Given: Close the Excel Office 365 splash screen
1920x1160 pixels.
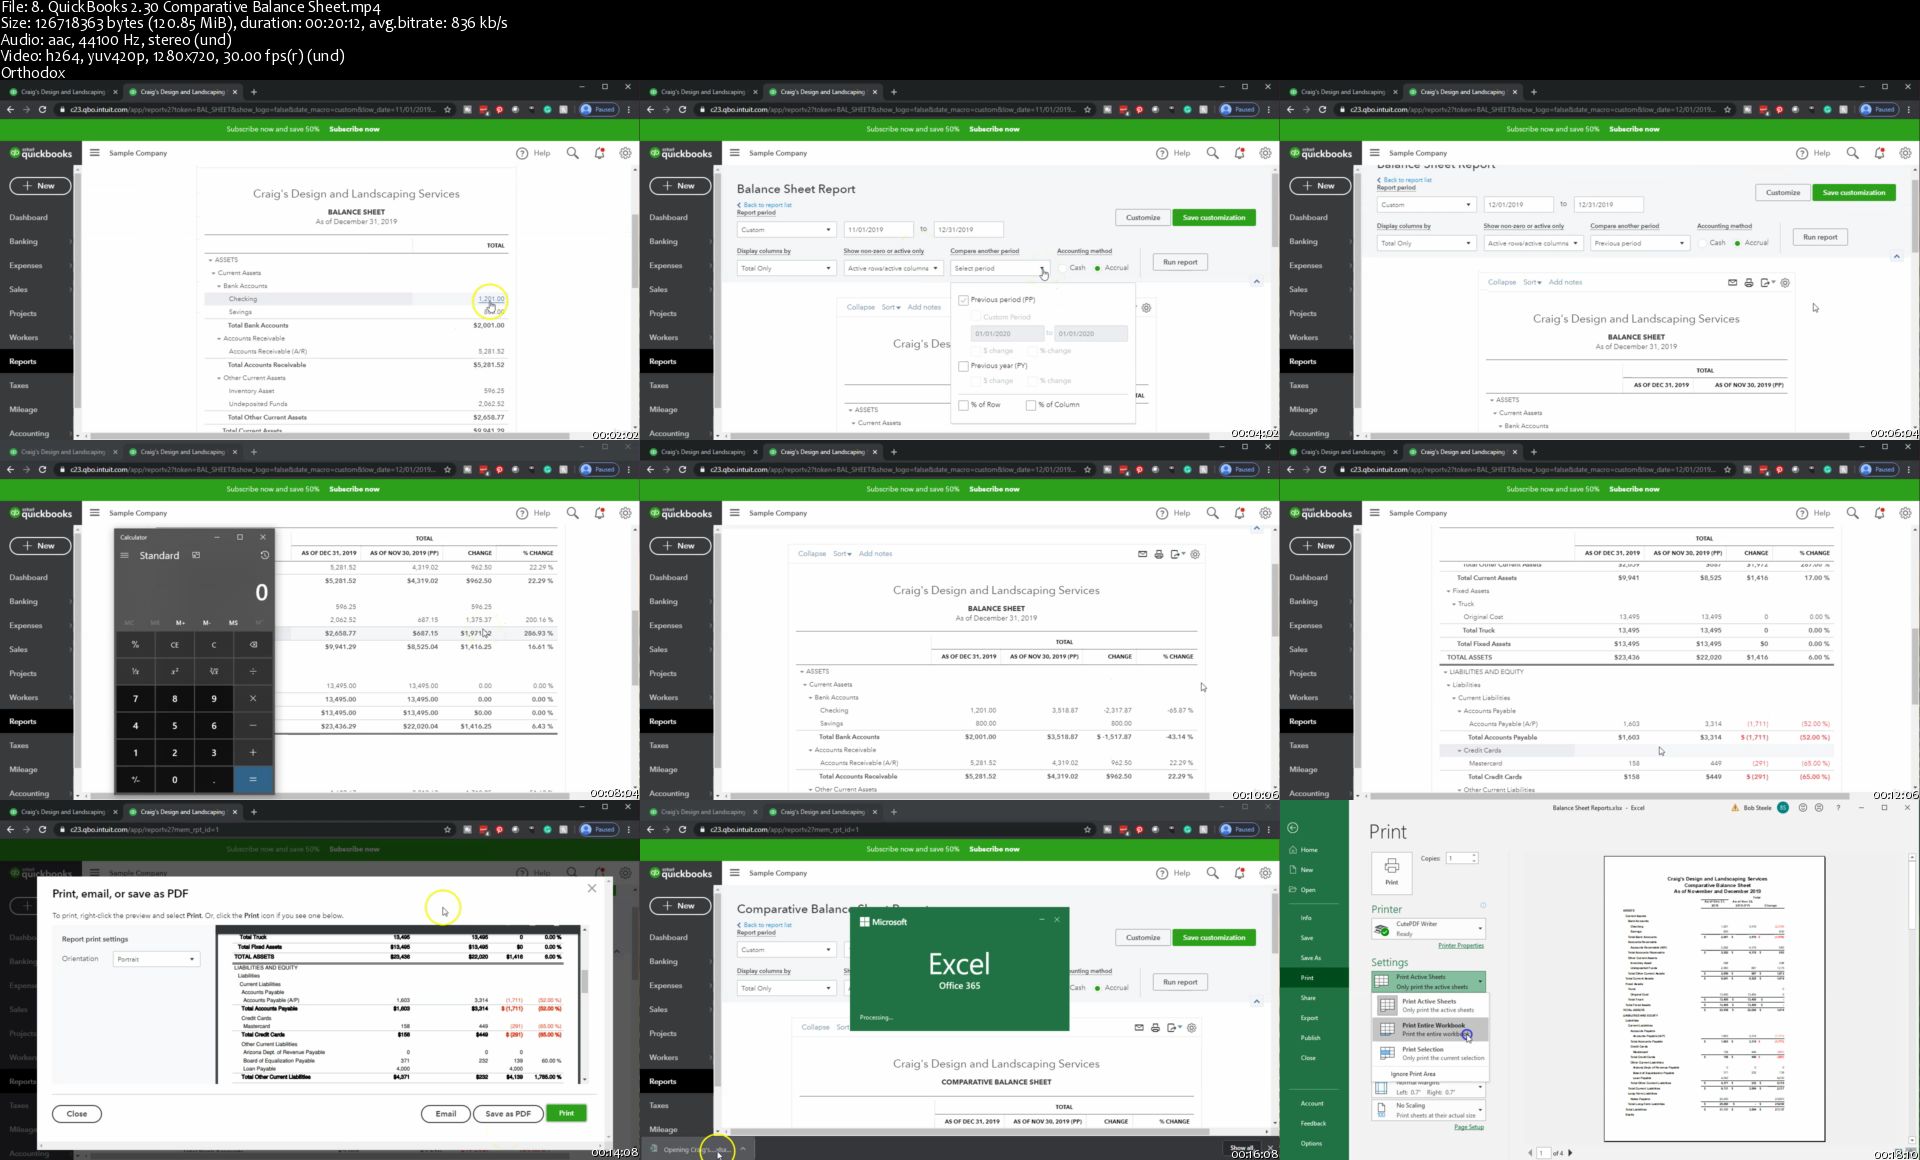Looking at the screenshot, I should coord(1057,919).
